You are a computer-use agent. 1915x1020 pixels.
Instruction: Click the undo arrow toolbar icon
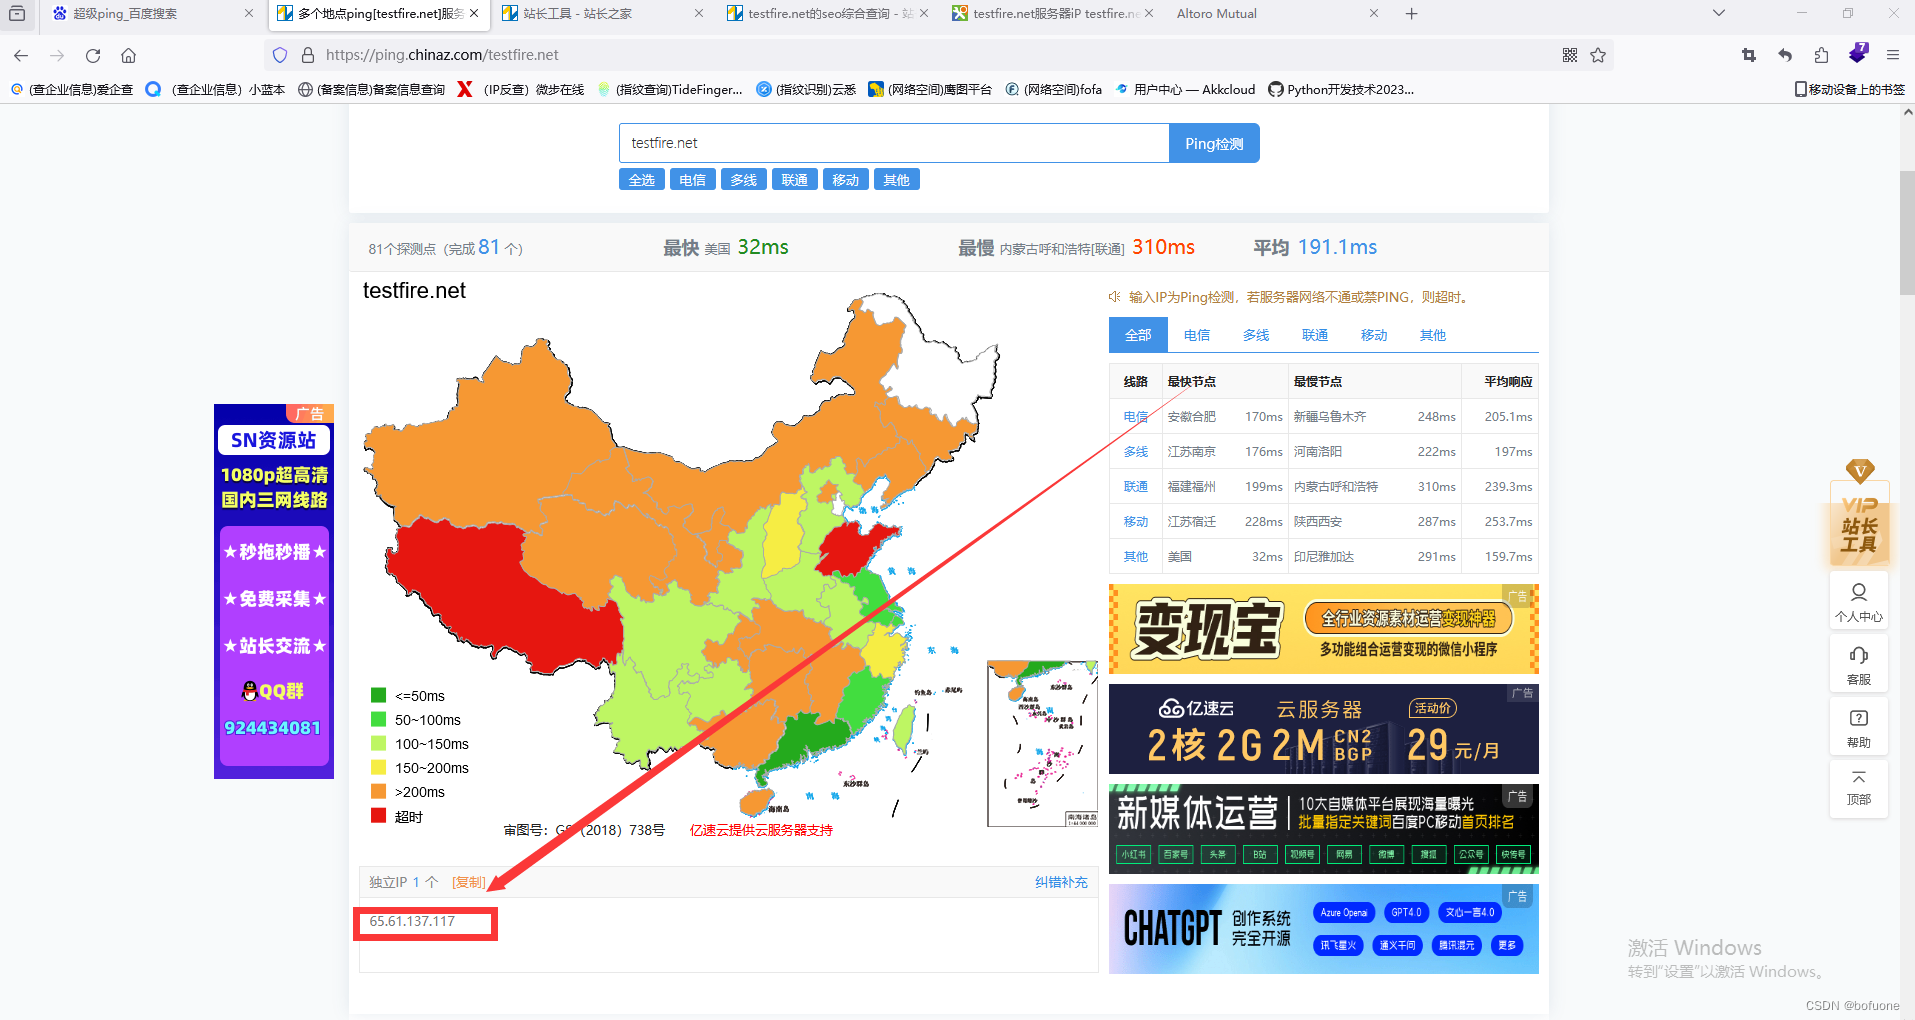[1785, 55]
